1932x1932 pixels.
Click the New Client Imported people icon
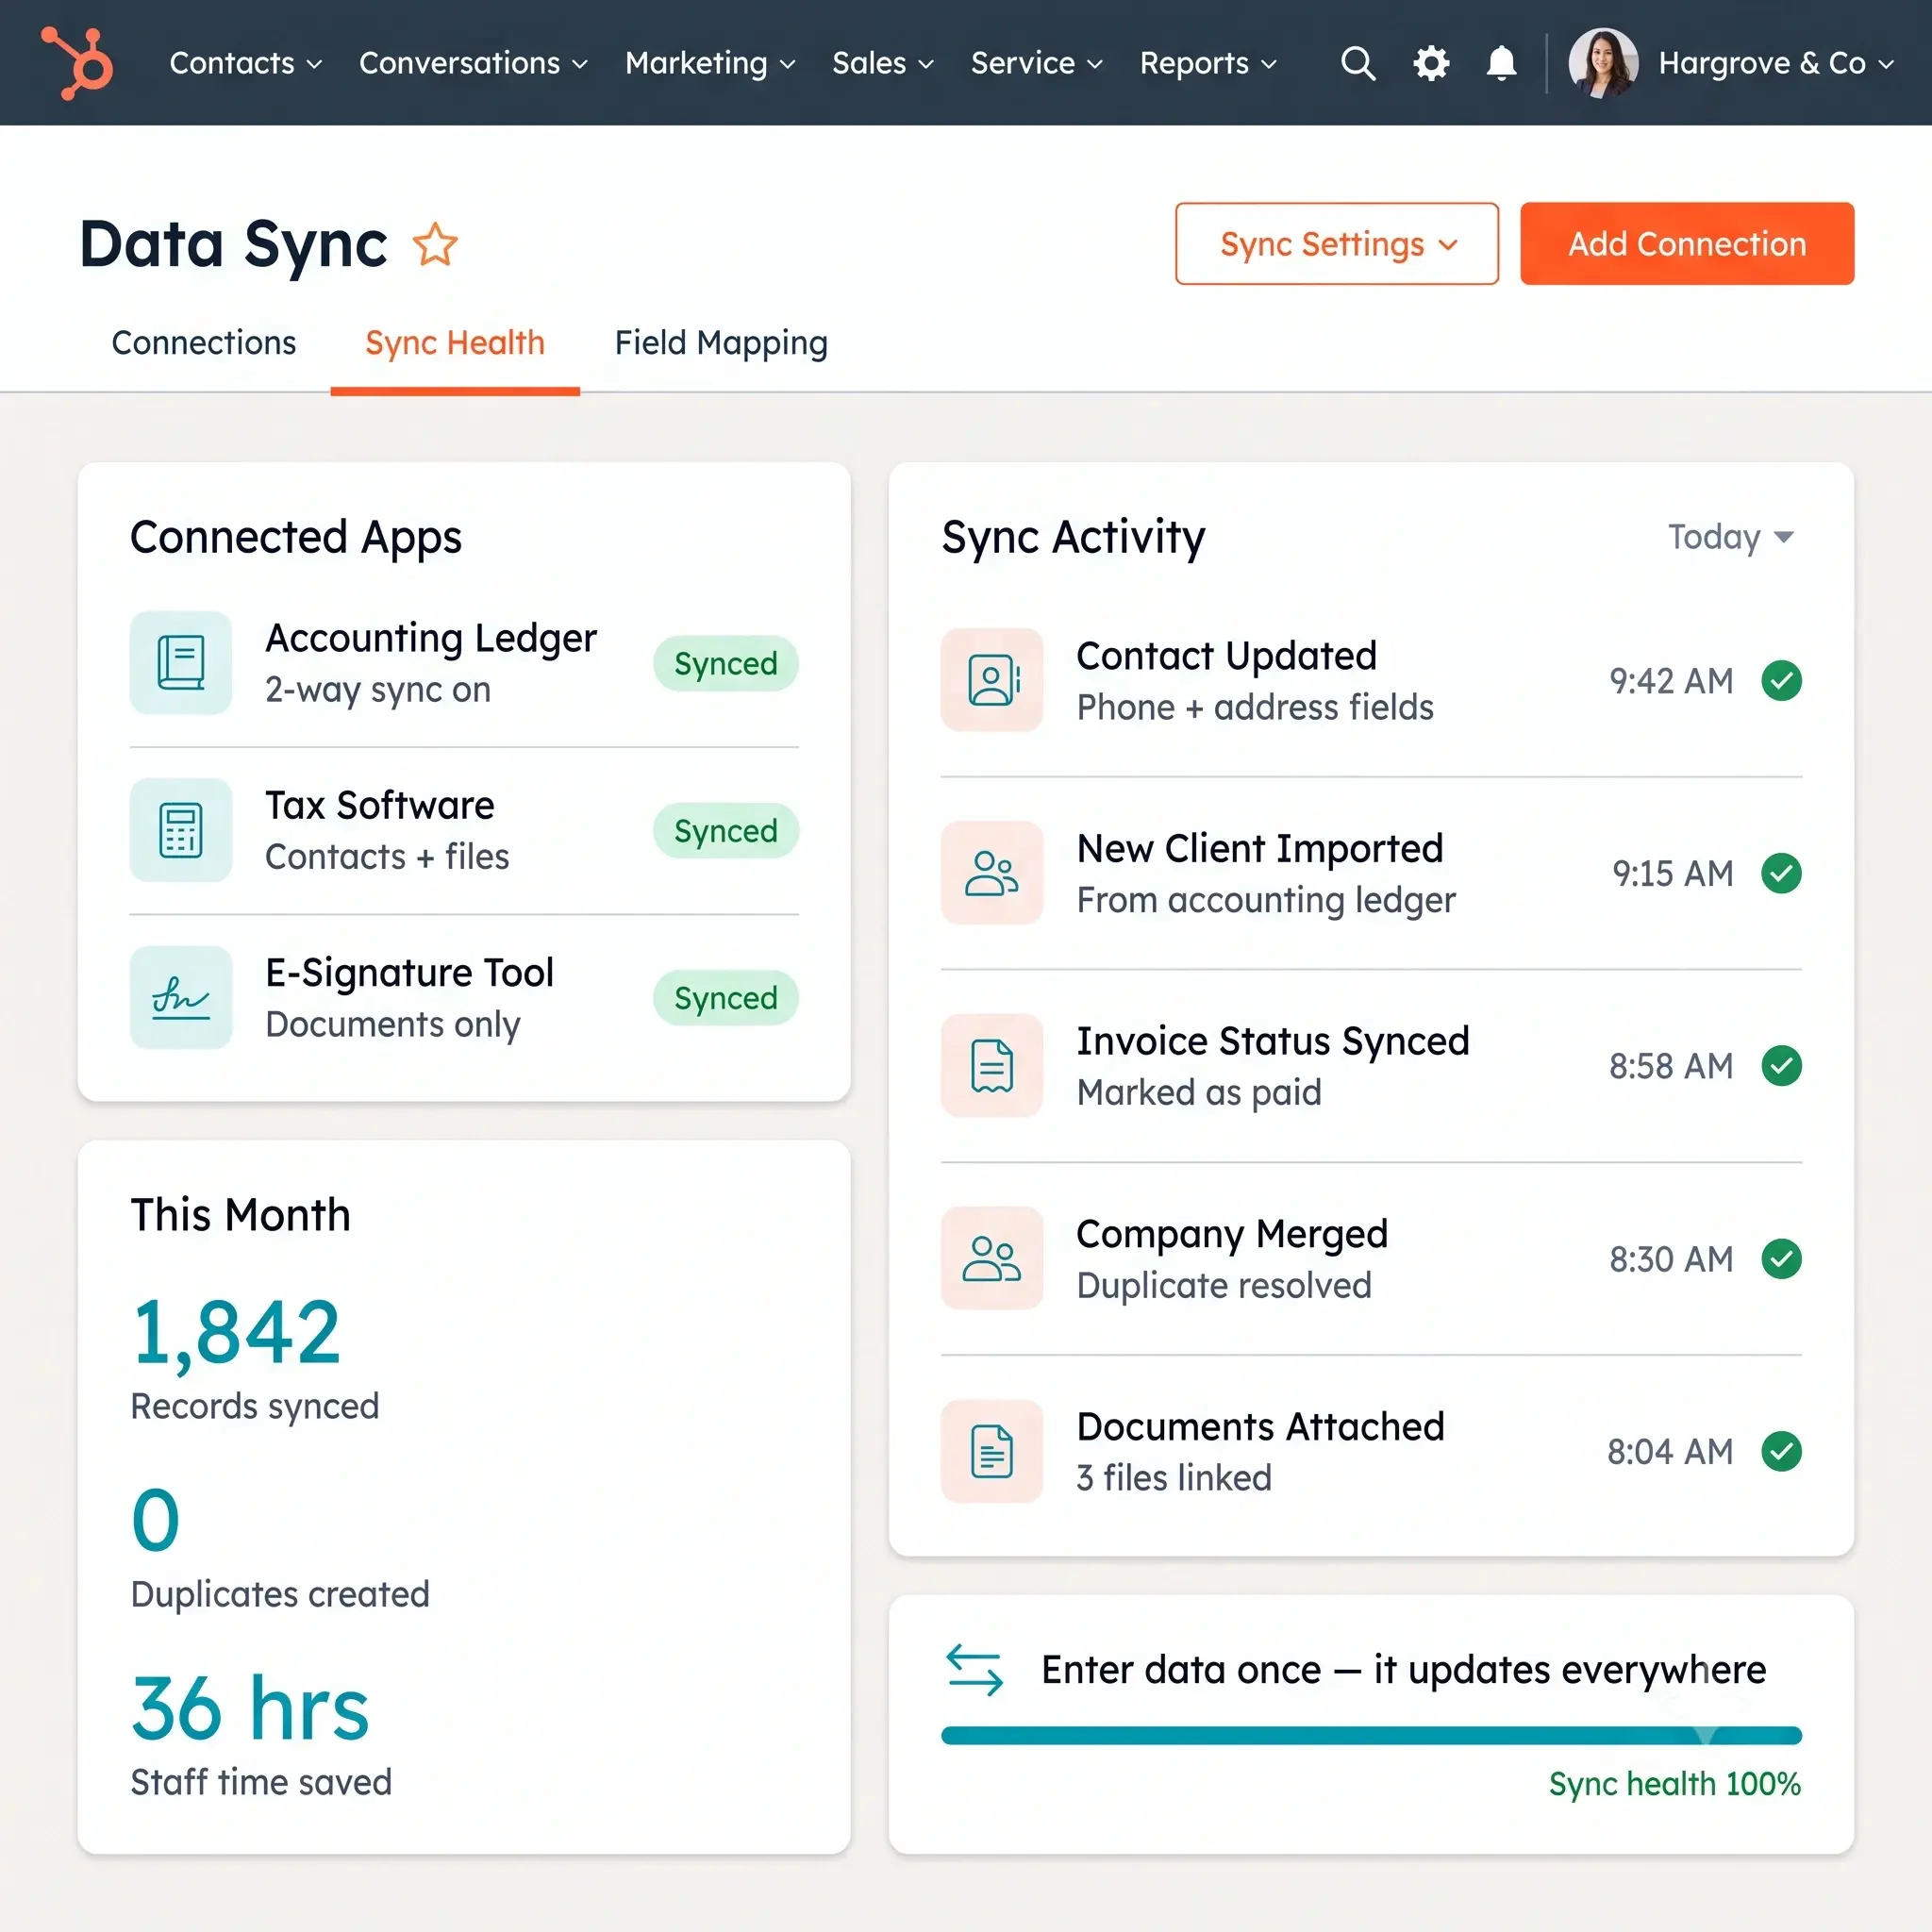[992, 873]
